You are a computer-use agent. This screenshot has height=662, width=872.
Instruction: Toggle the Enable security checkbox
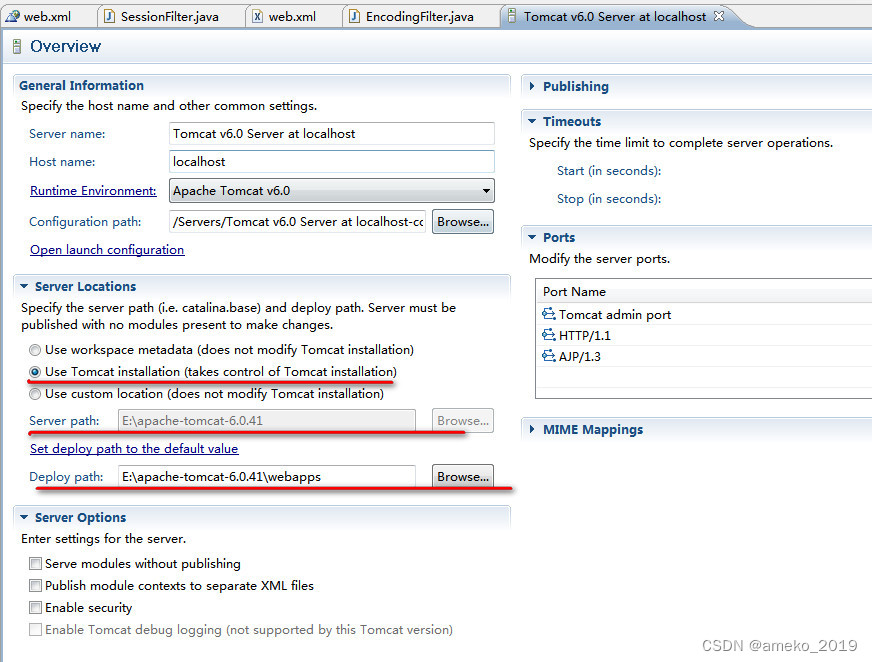(35, 607)
